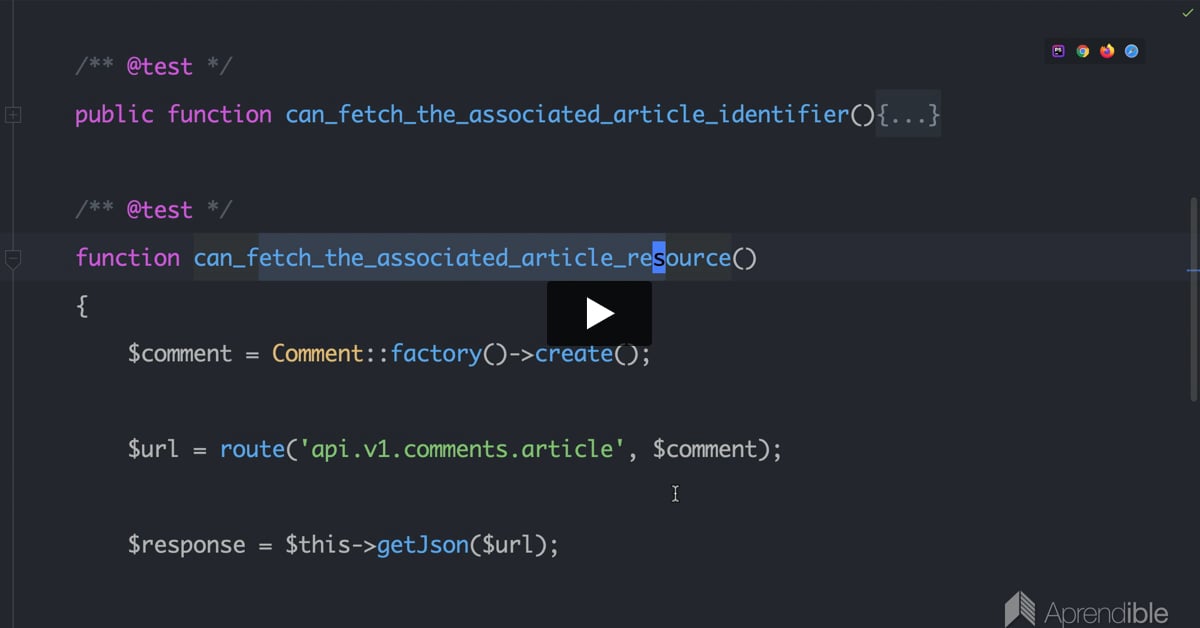Viewport: 1200px width, 628px height.
Task: Click the 'api.v1.comments.article' route string
Action: 463,449
